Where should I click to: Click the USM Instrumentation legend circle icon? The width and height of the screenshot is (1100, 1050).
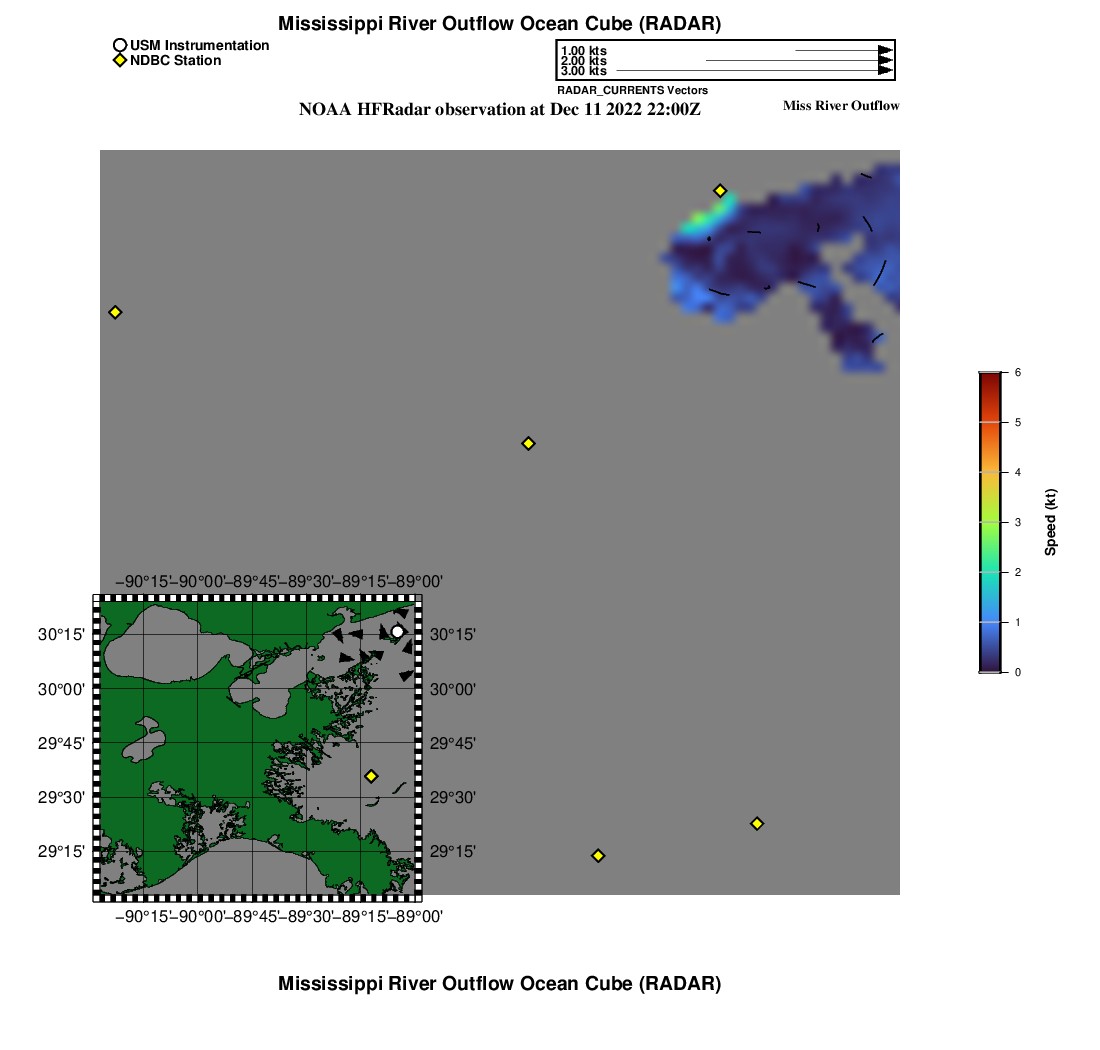pos(120,46)
